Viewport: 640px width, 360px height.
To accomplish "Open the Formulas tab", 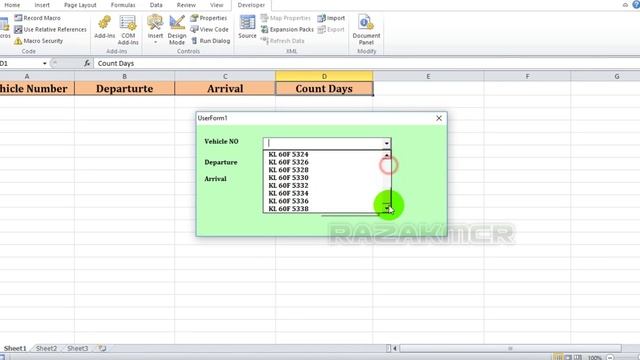I will tap(123, 5).
